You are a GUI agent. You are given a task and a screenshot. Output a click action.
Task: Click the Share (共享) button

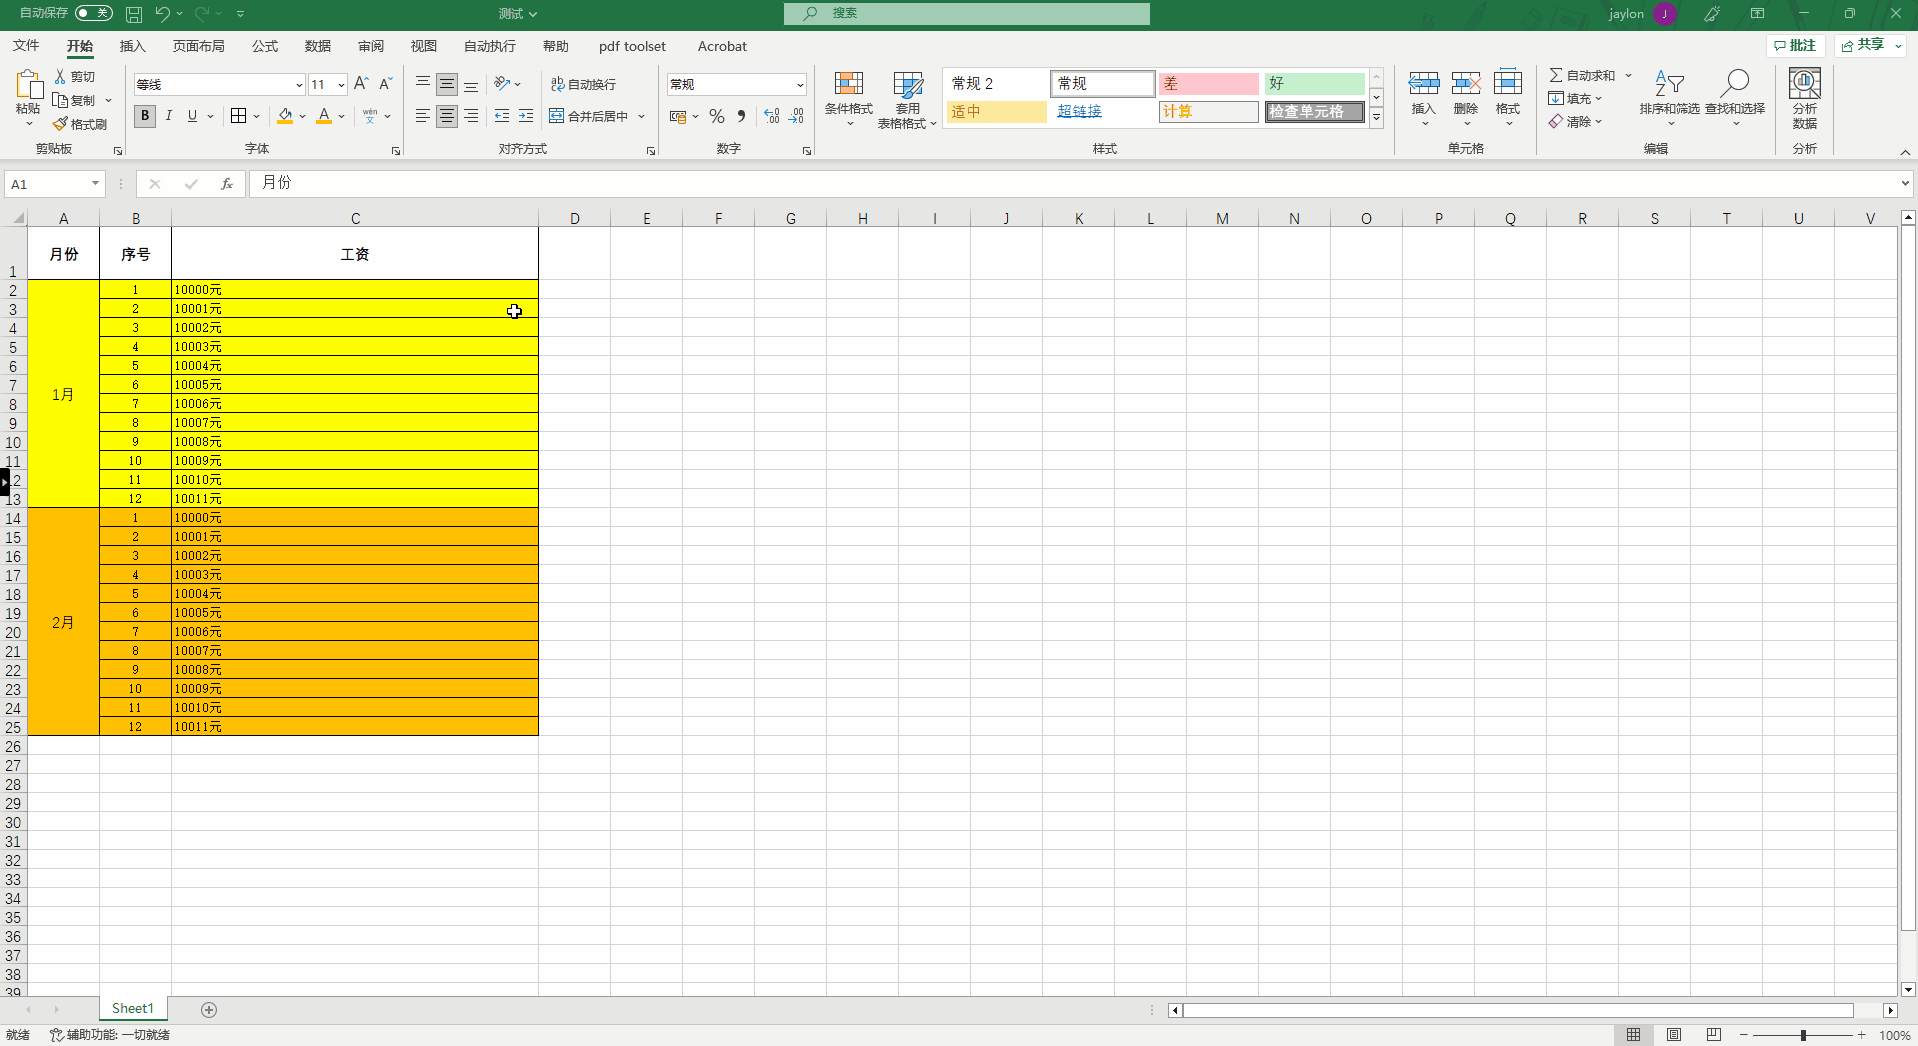1871,46
